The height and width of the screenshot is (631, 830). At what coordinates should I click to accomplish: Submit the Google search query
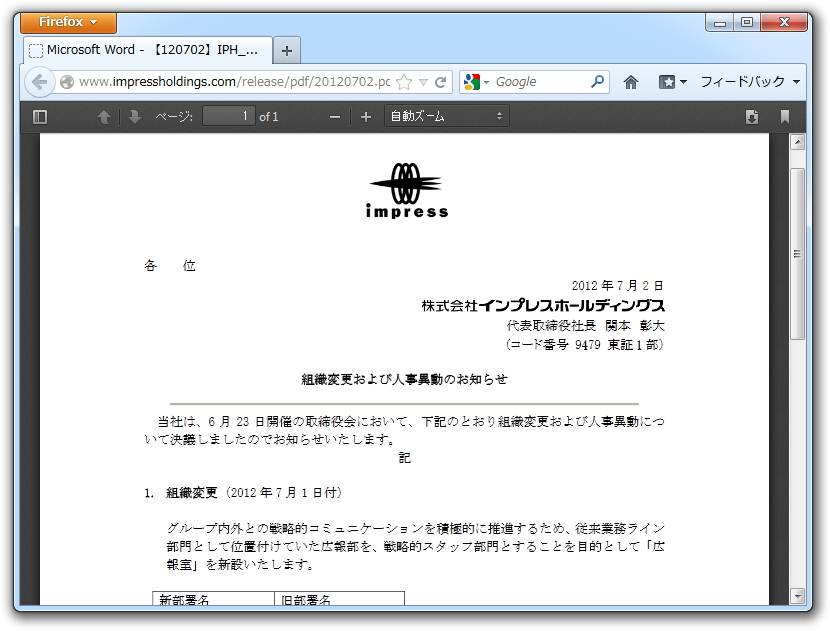(x=598, y=81)
